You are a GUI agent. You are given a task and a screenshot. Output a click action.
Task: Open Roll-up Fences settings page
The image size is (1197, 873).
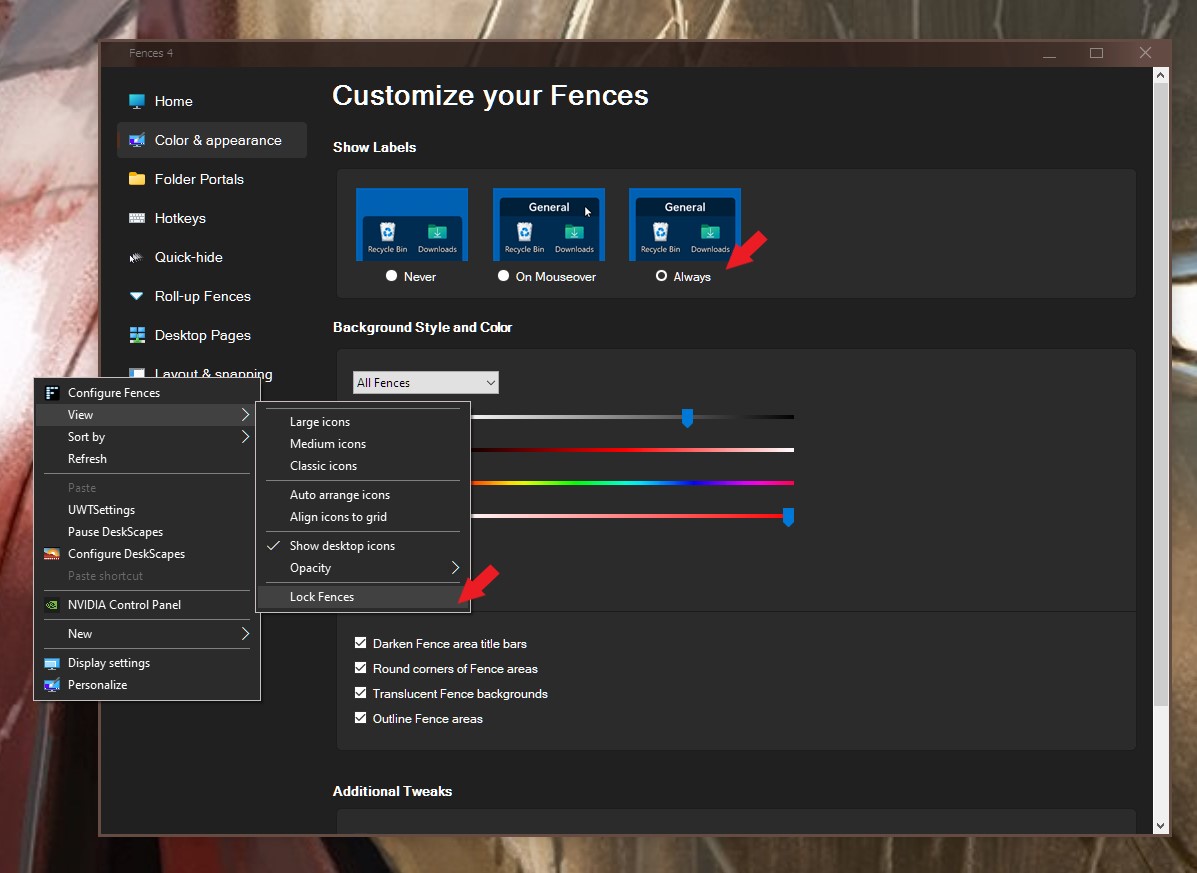pyautogui.click(x=211, y=296)
